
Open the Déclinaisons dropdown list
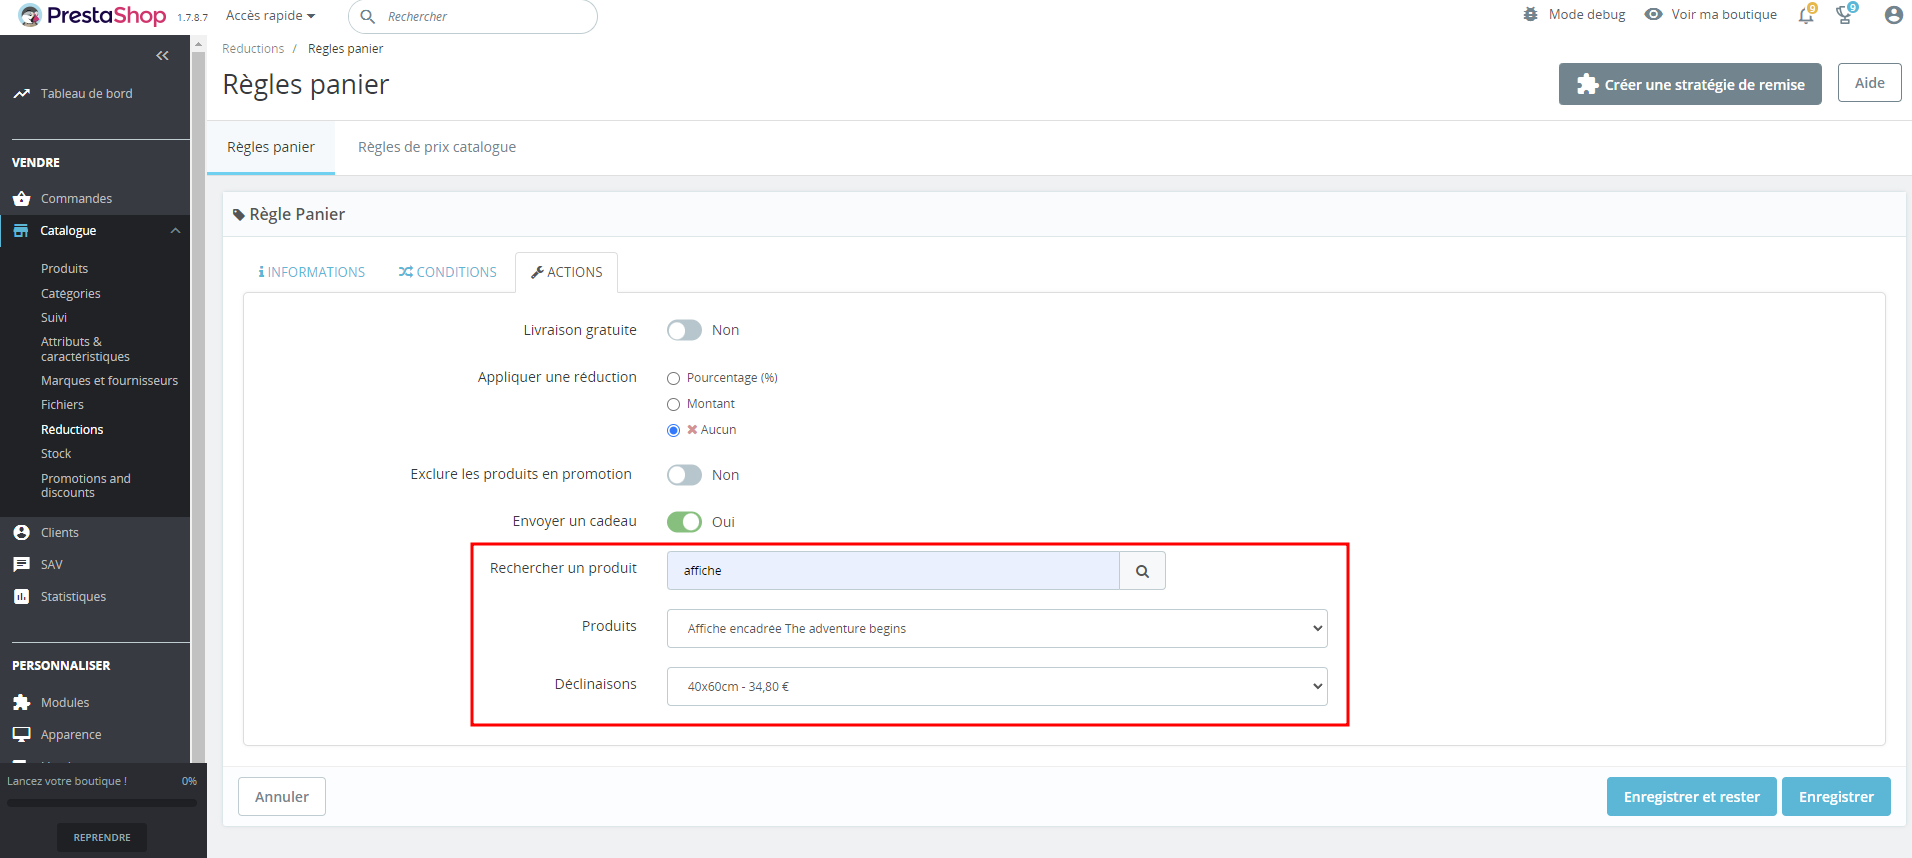pos(997,687)
